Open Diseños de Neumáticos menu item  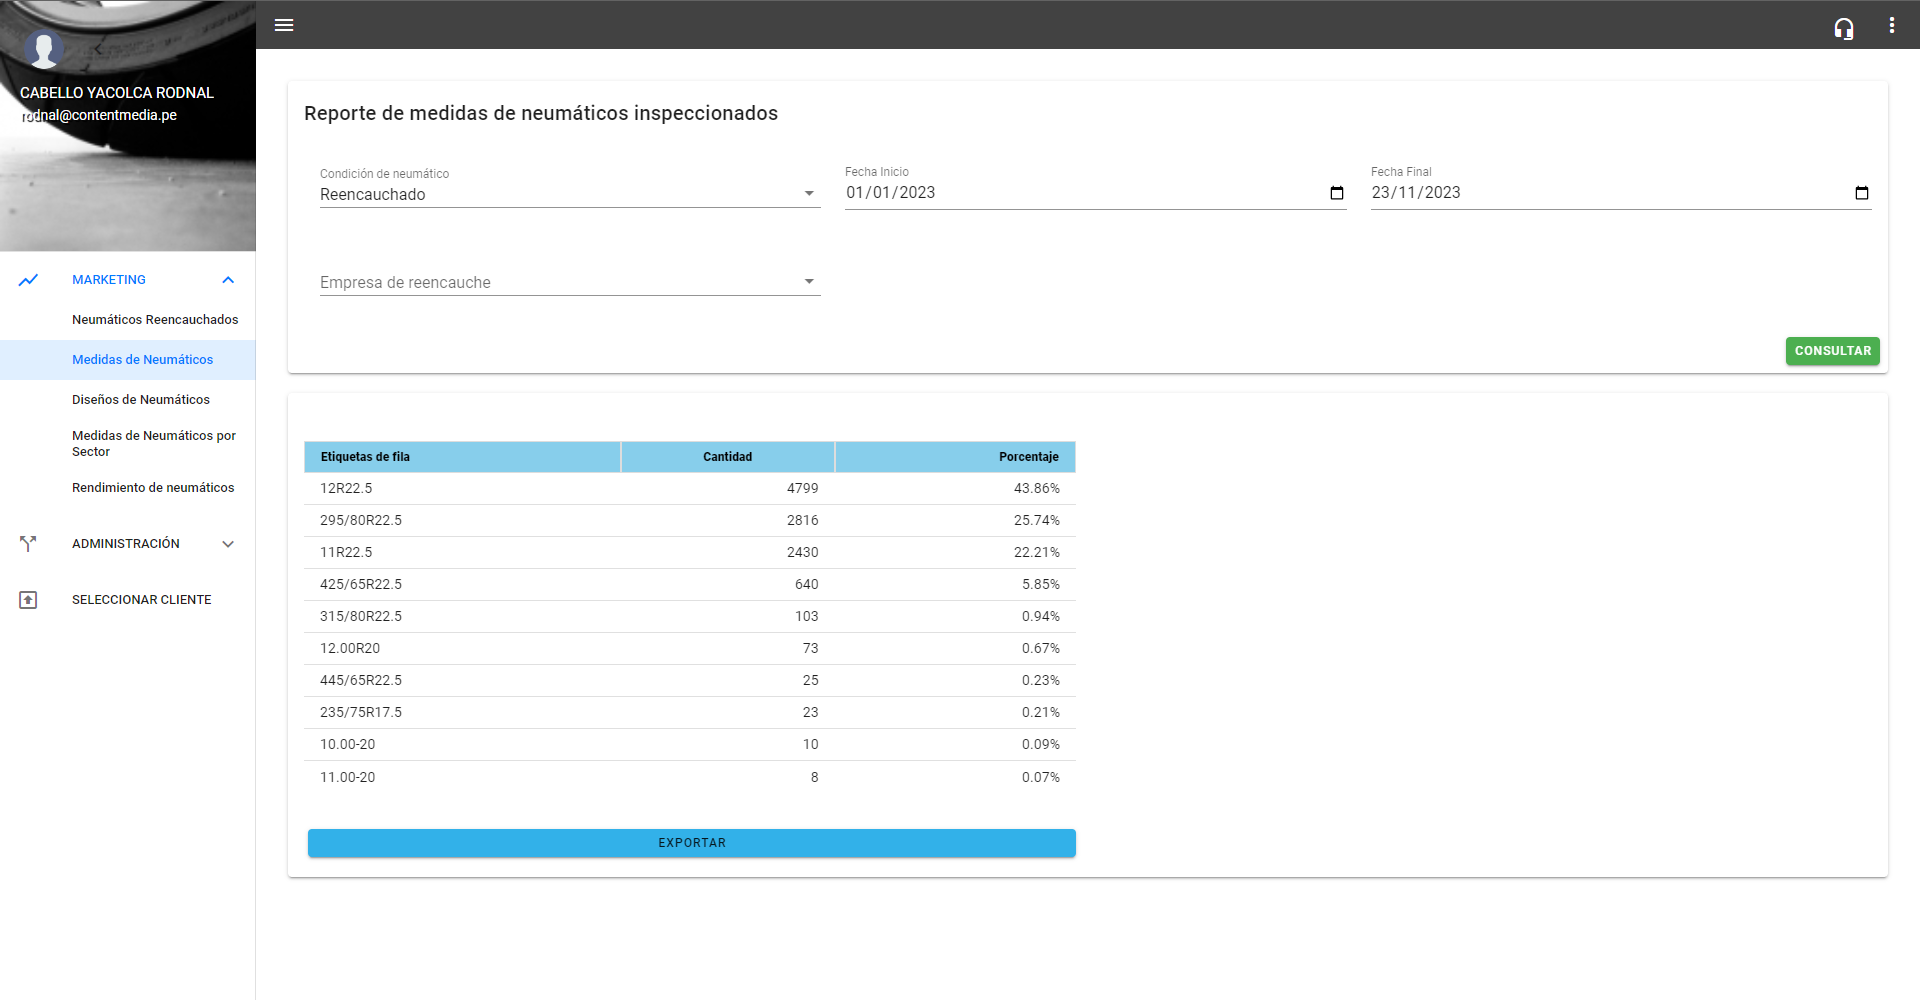[x=141, y=400]
